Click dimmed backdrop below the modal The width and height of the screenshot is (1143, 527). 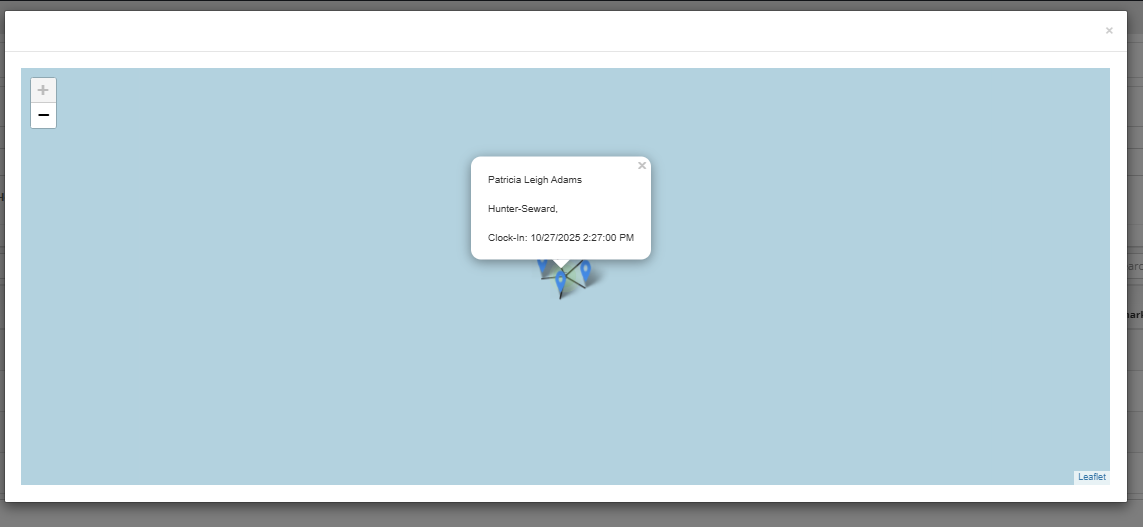570,515
